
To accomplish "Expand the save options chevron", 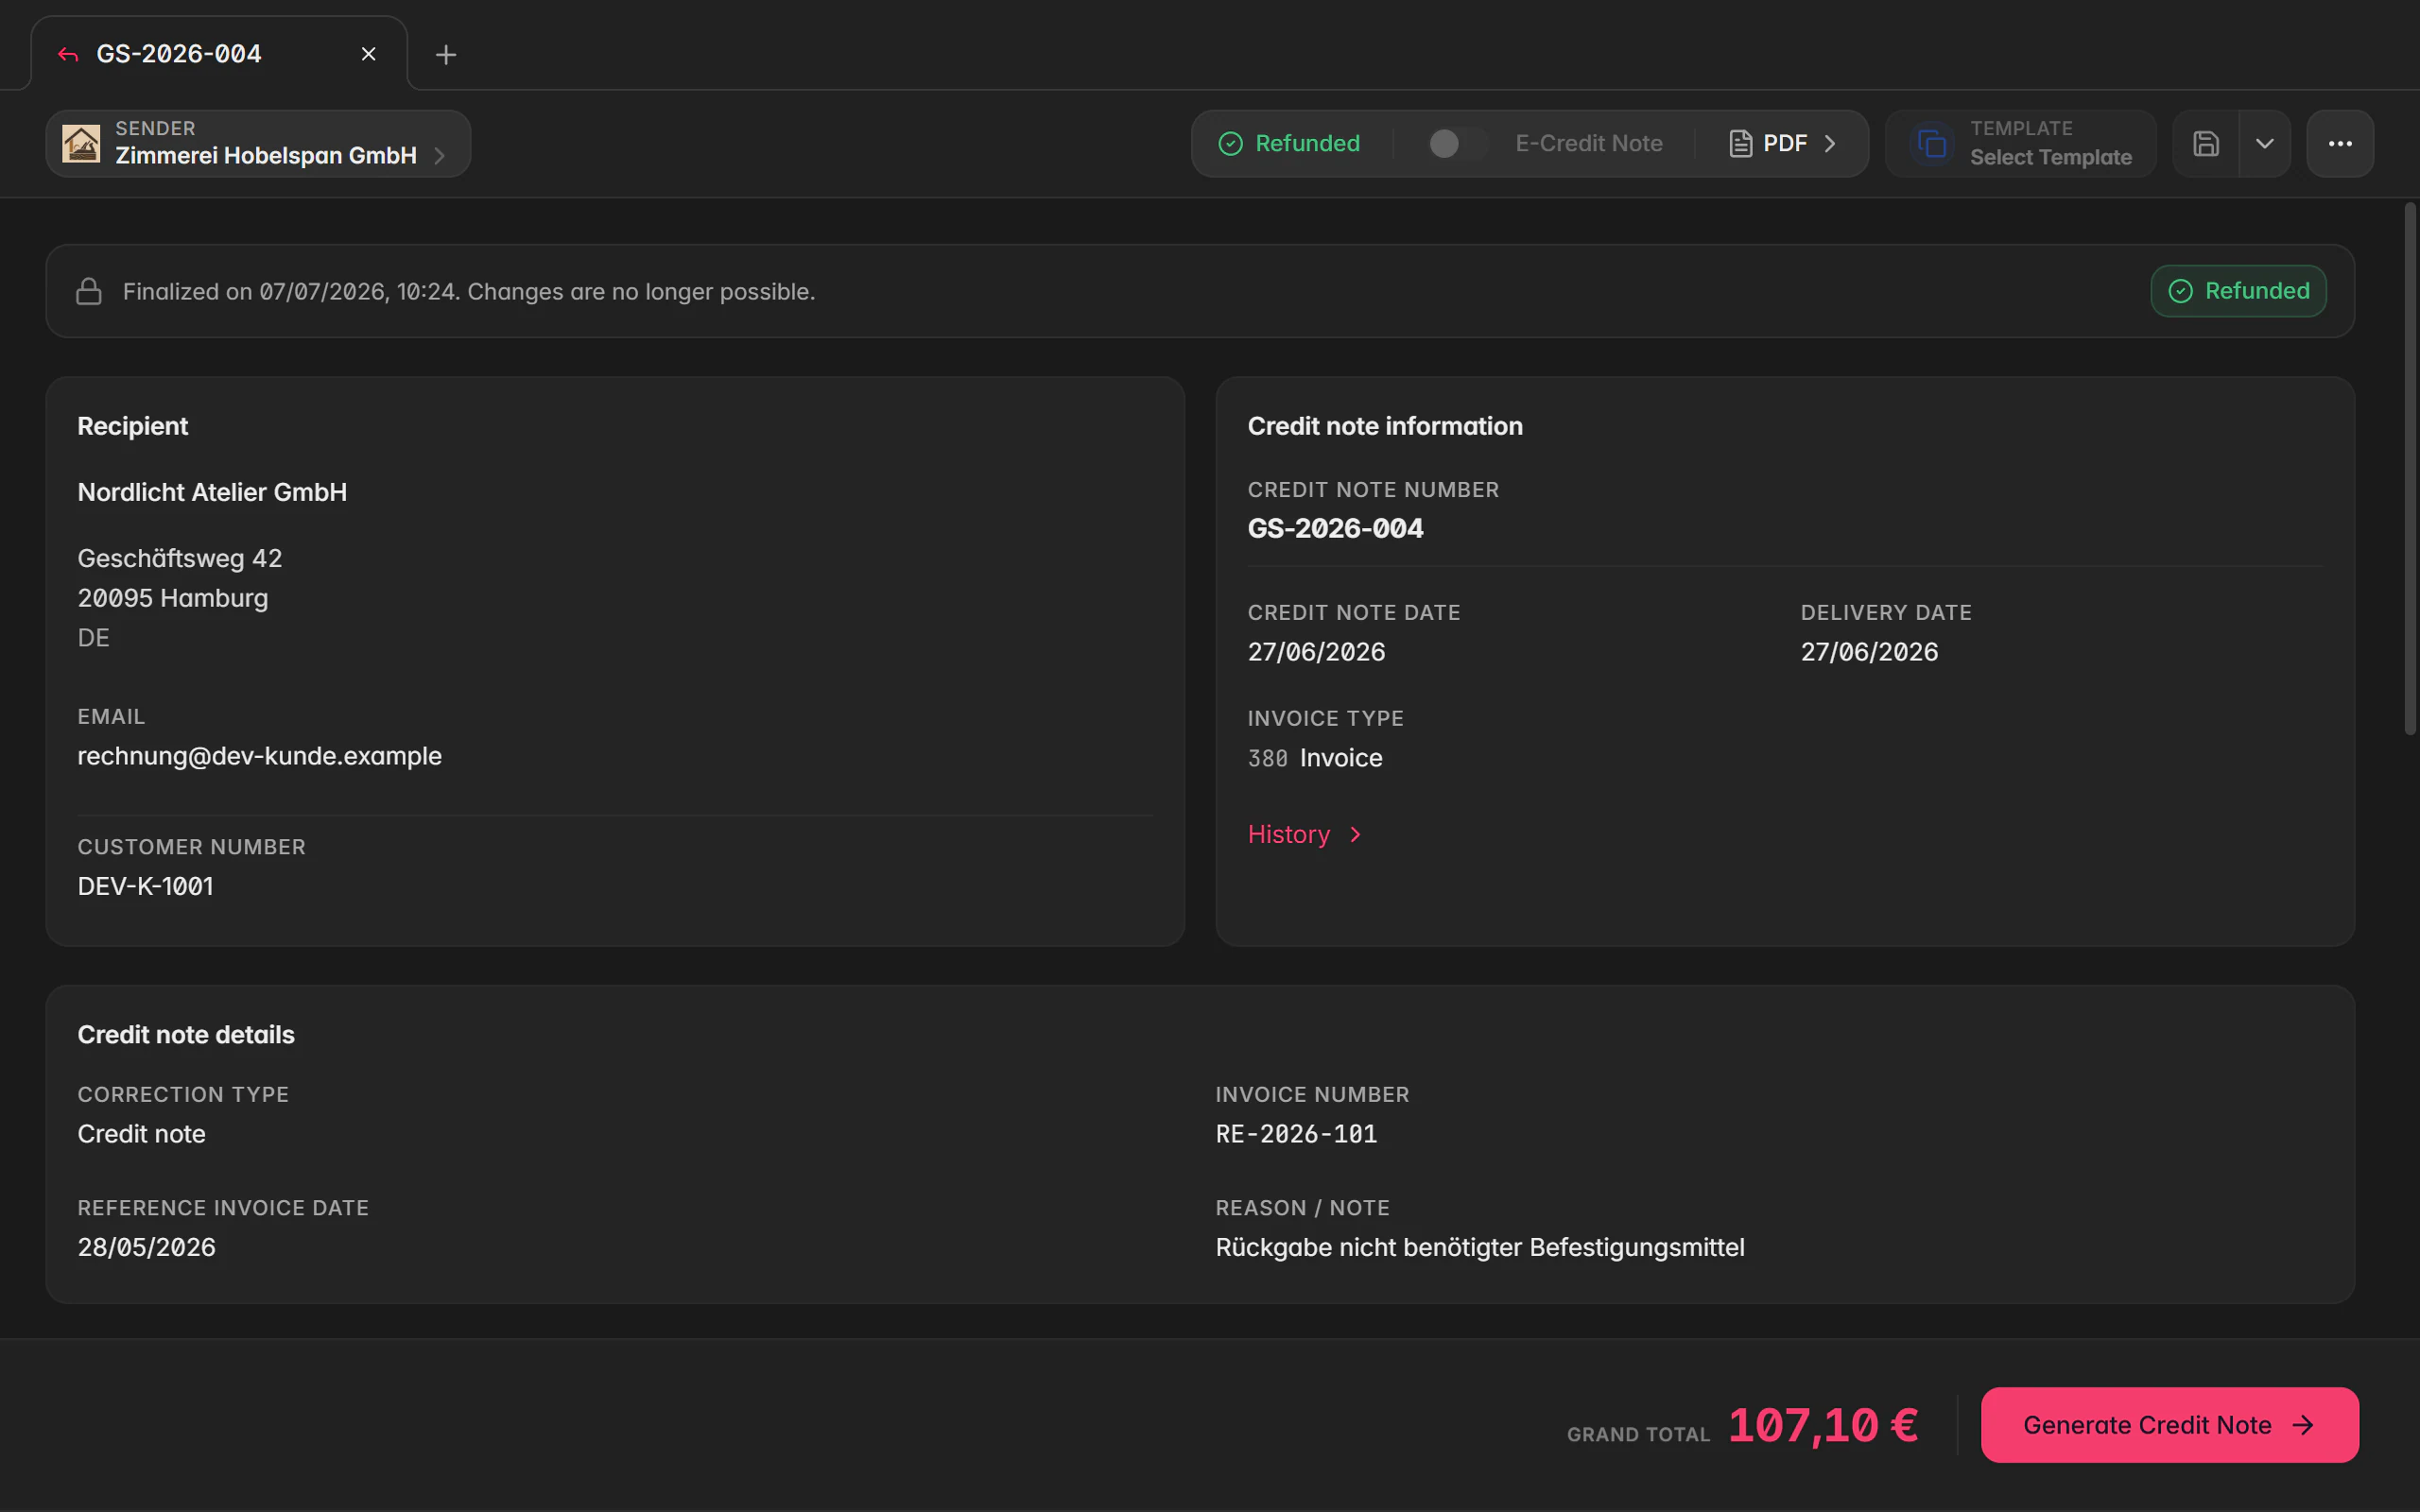I will click(x=2265, y=144).
